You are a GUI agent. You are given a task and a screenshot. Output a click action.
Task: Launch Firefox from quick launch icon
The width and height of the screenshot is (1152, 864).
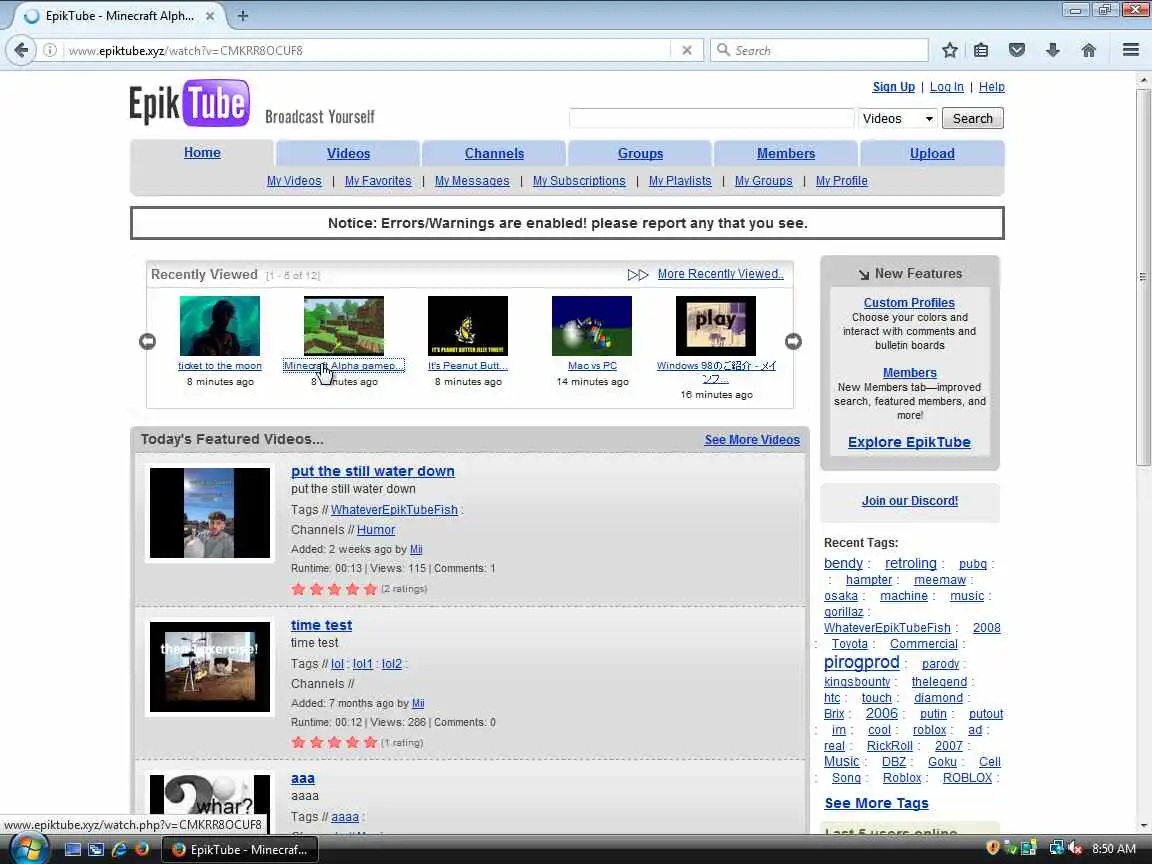pos(142,849)
